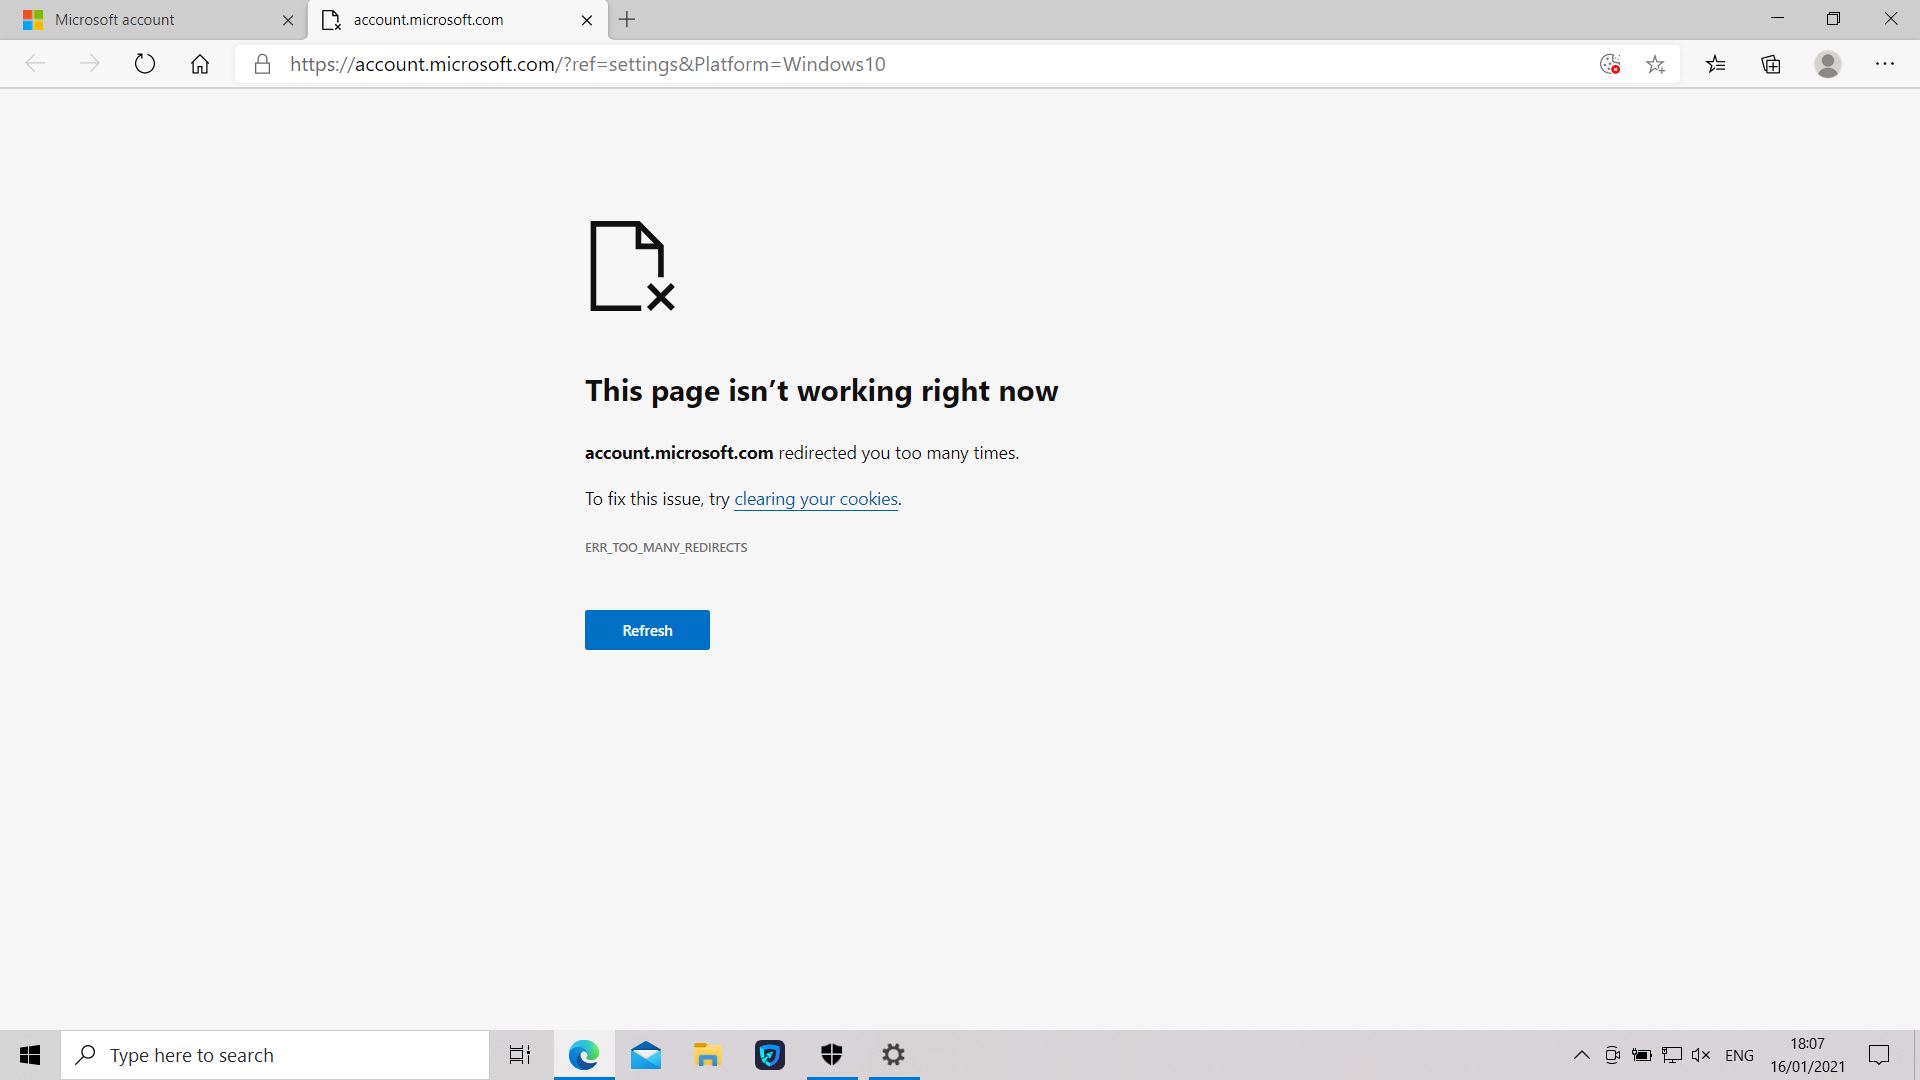Minimize the Edge browser window

pyautogui.click(x=1777, y=19)
